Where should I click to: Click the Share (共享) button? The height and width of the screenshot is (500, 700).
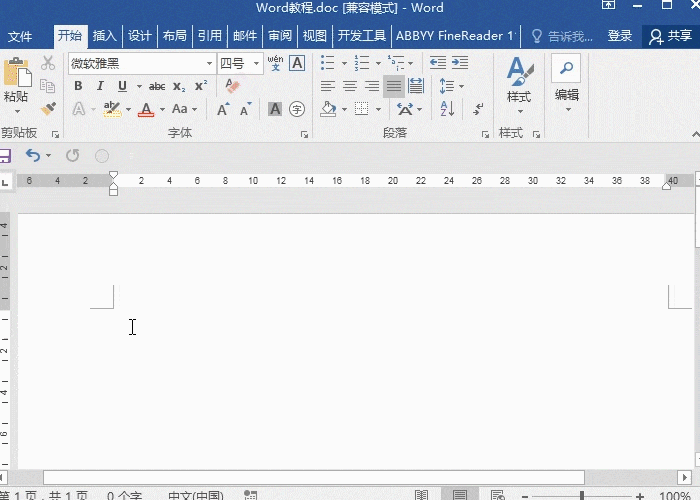pyautogui.click(x=671, y=36)
